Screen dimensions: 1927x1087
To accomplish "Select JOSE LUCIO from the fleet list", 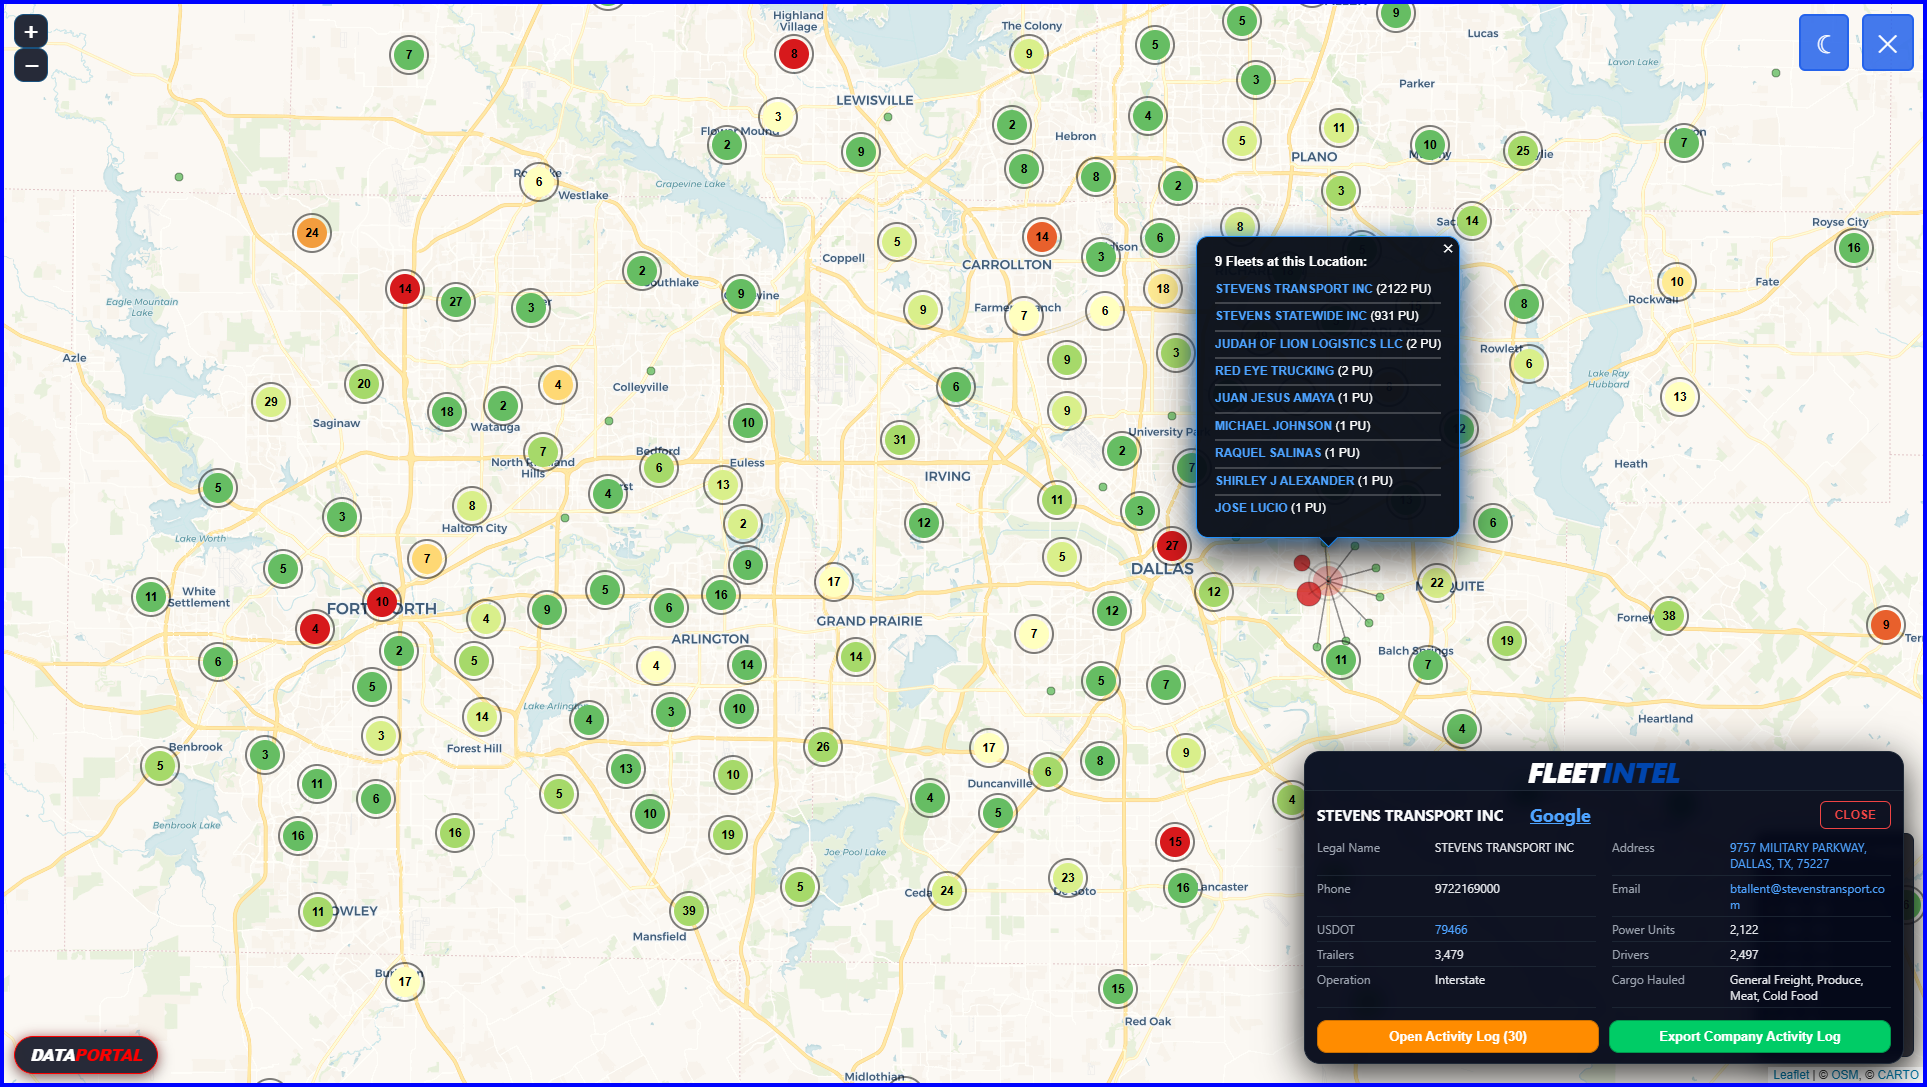I will (1250, 507).
